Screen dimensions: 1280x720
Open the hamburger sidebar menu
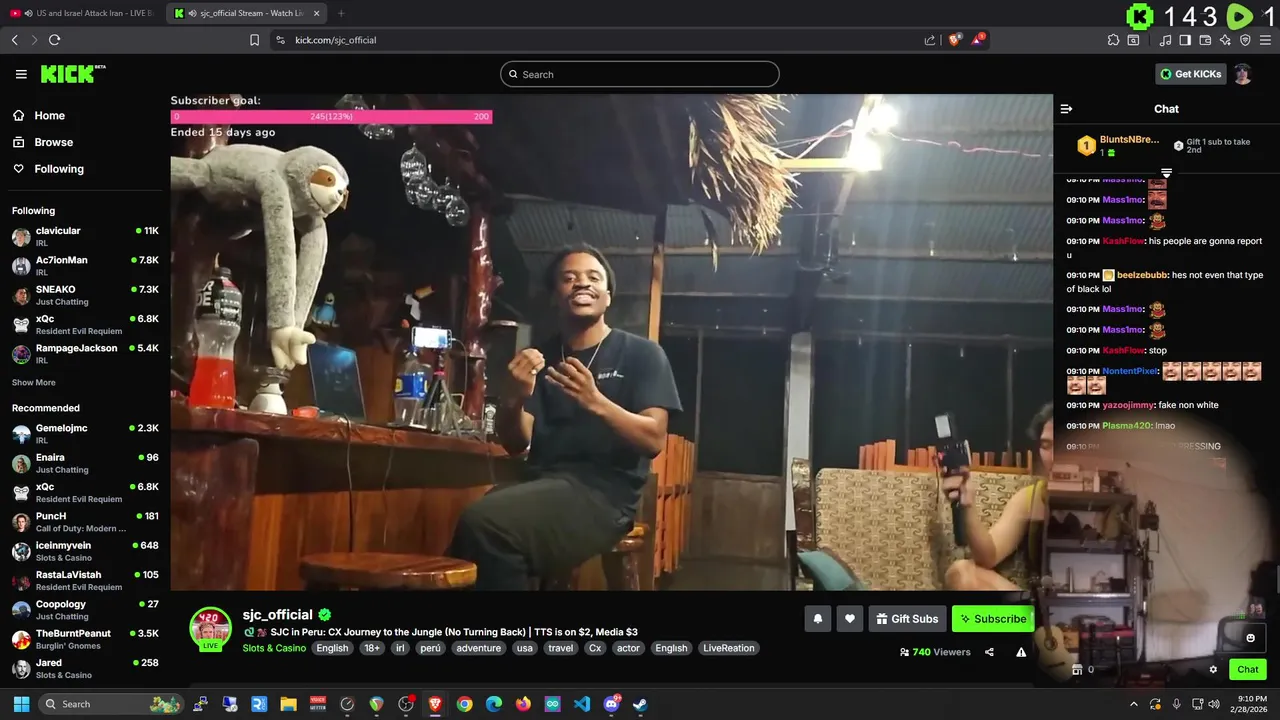21,74
